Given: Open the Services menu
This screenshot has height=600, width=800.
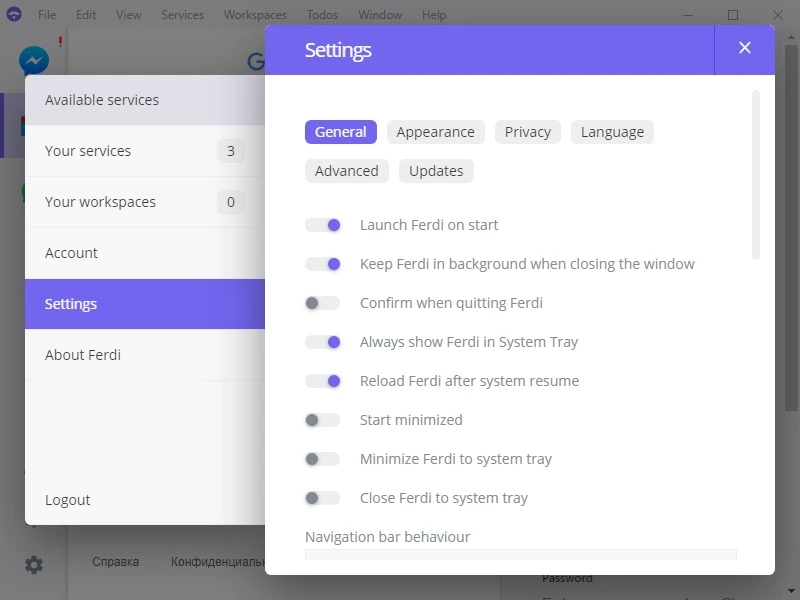Looking at the screenshot, I should (x=183, y=15).
